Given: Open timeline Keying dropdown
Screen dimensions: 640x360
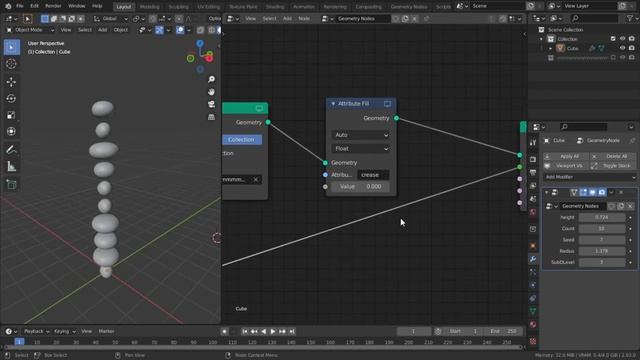Looking at the screenshot, I should (64, 331).
